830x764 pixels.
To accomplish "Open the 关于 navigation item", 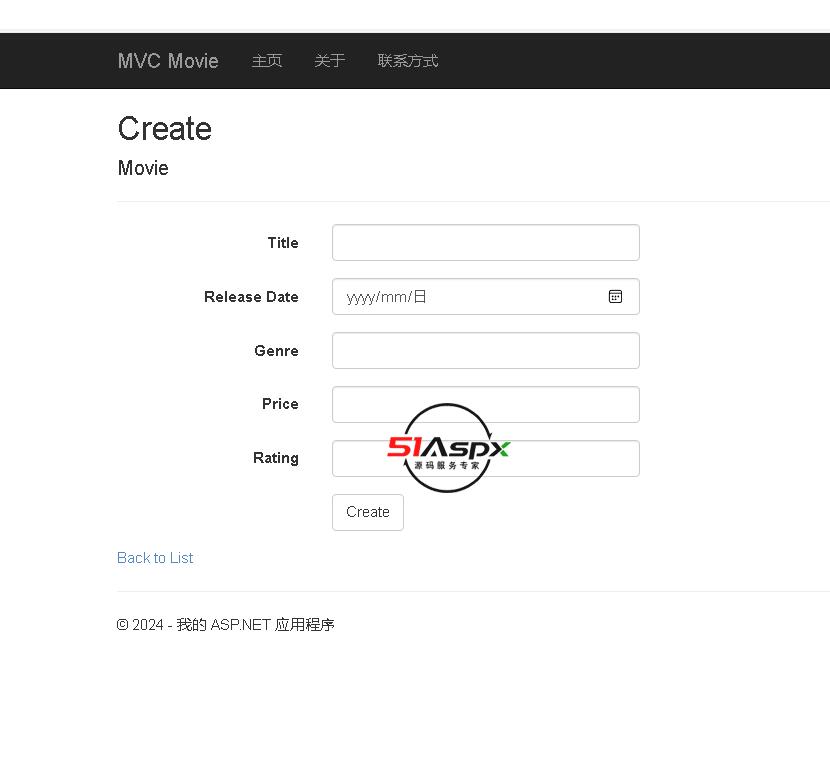I will click(x=330, y=61).
